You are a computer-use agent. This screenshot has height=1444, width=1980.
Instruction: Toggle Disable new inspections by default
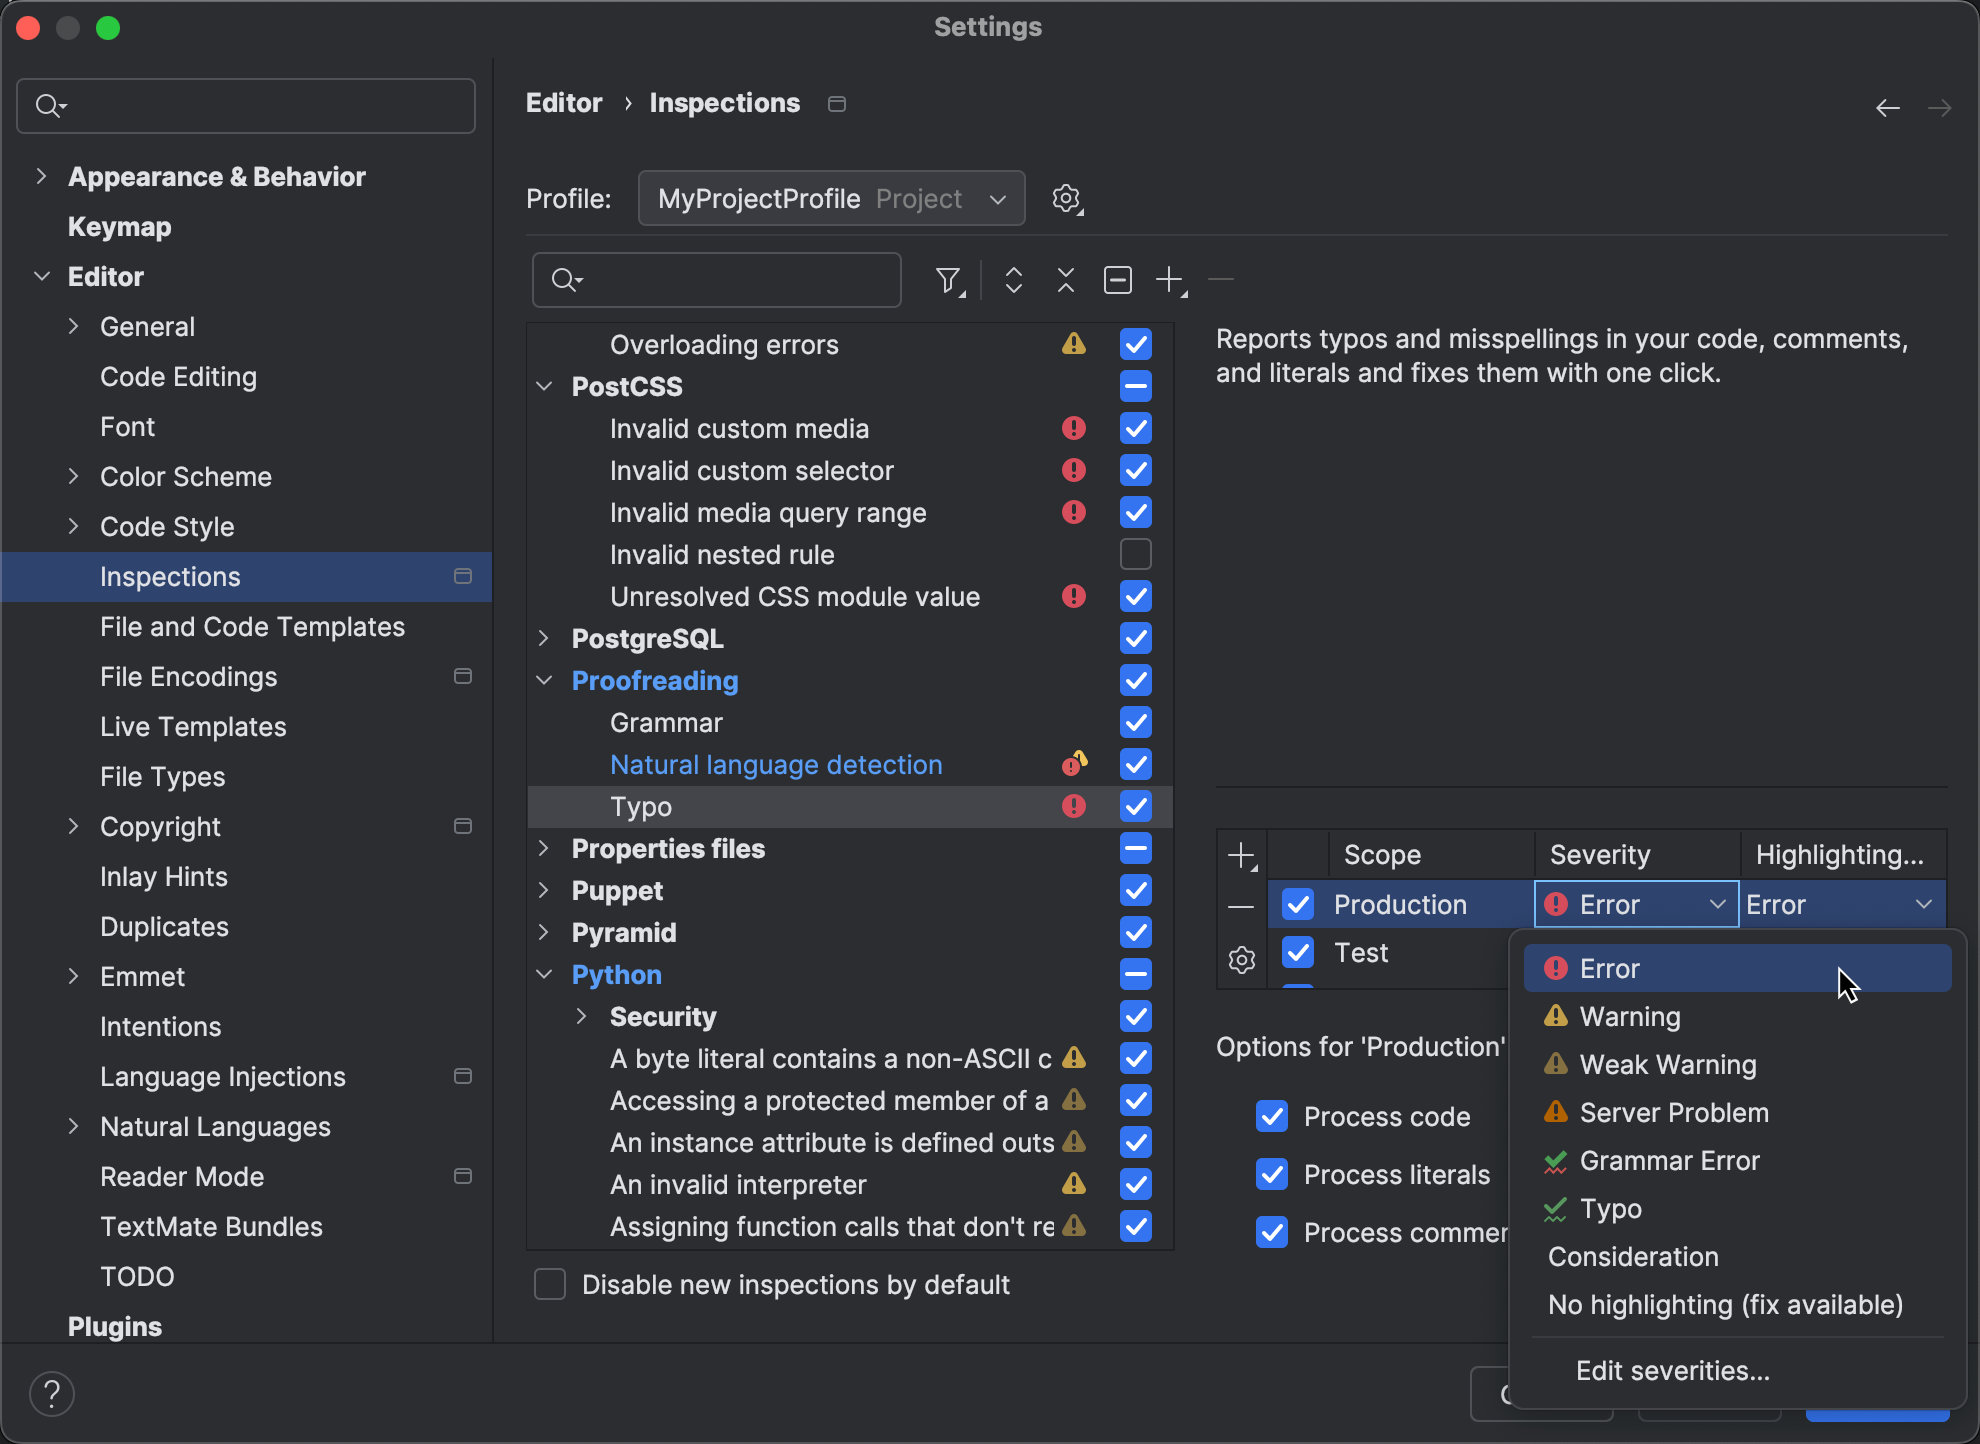click(550, 1284)
